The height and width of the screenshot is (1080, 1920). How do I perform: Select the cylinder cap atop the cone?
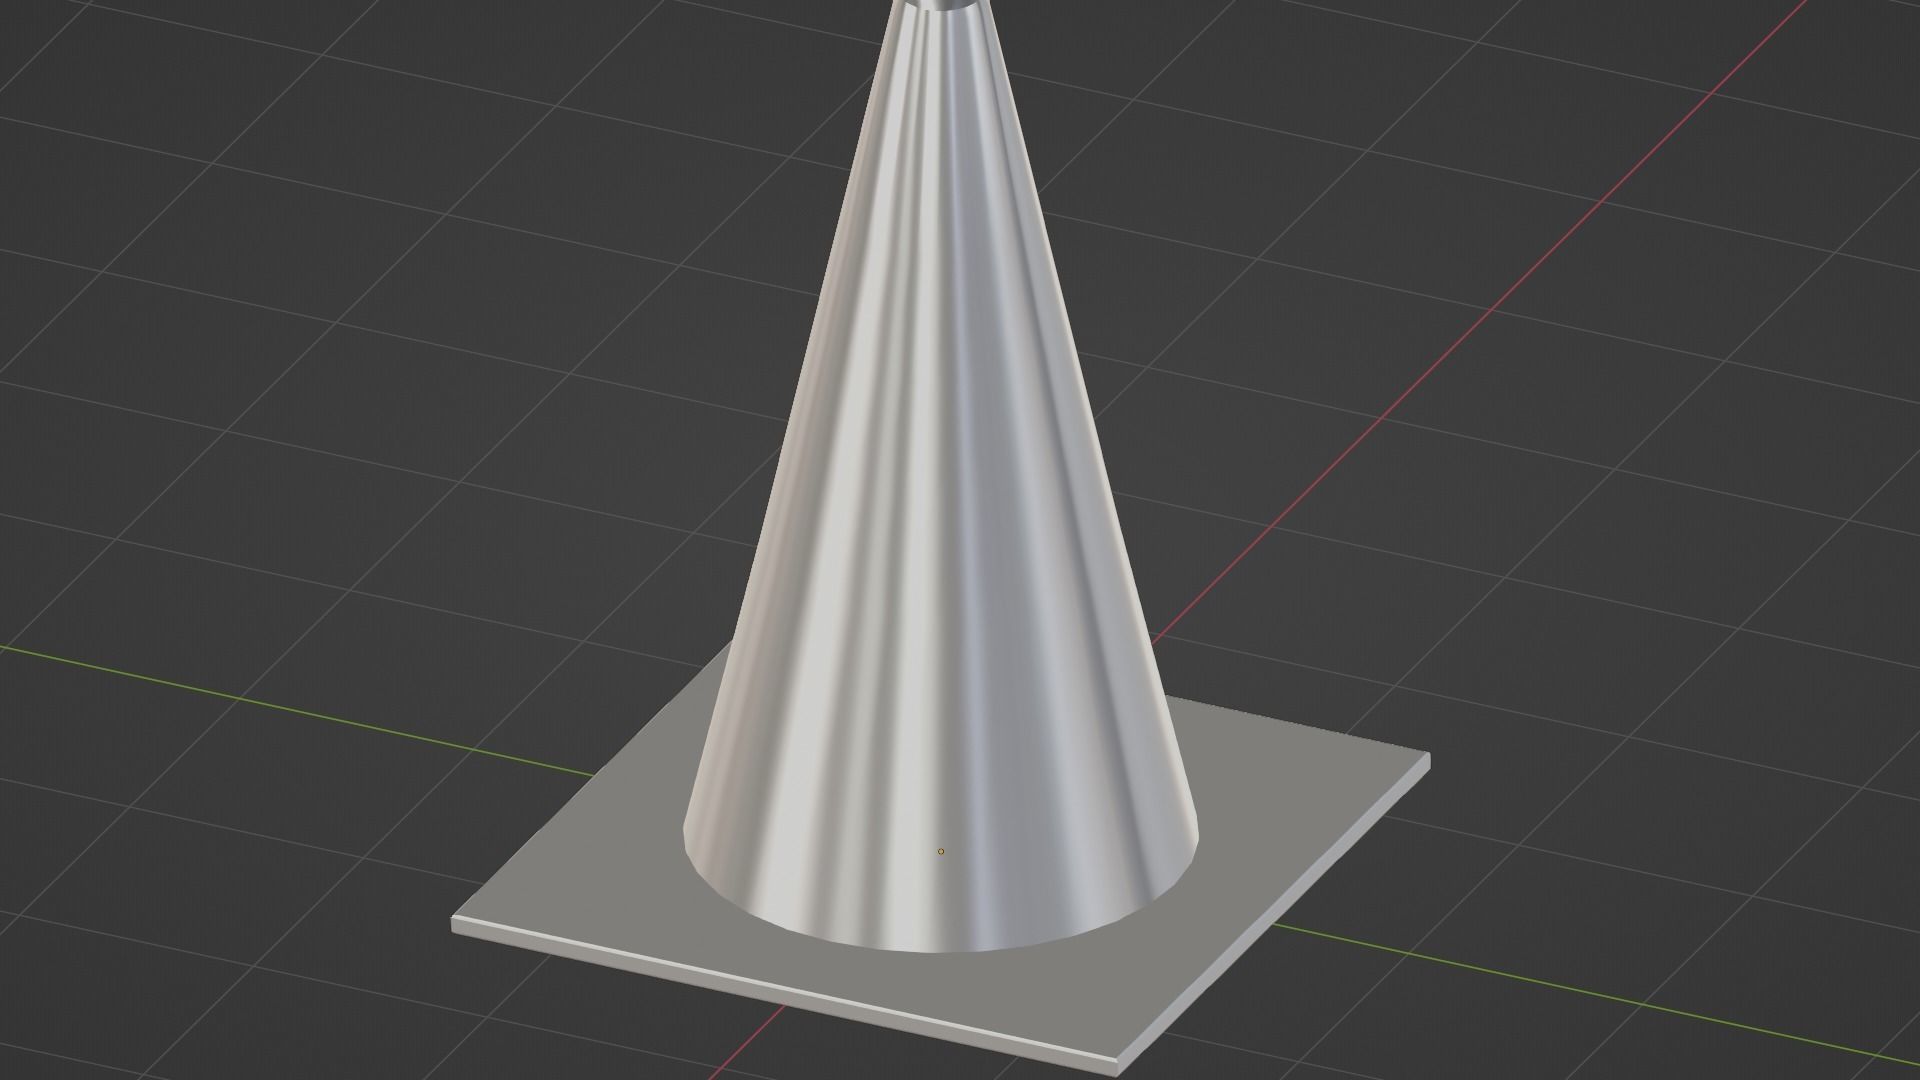(941, 6)
